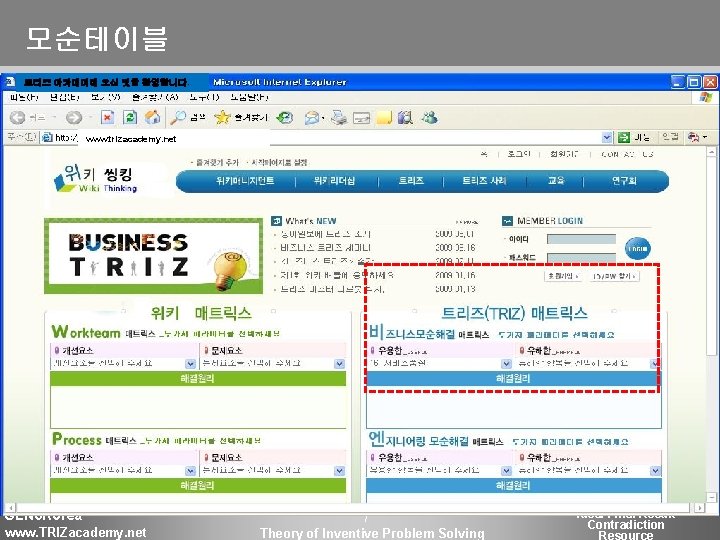Click the 패스워드 input field
The width and height of the screenshot is (720, 540).
pos(581,258)
